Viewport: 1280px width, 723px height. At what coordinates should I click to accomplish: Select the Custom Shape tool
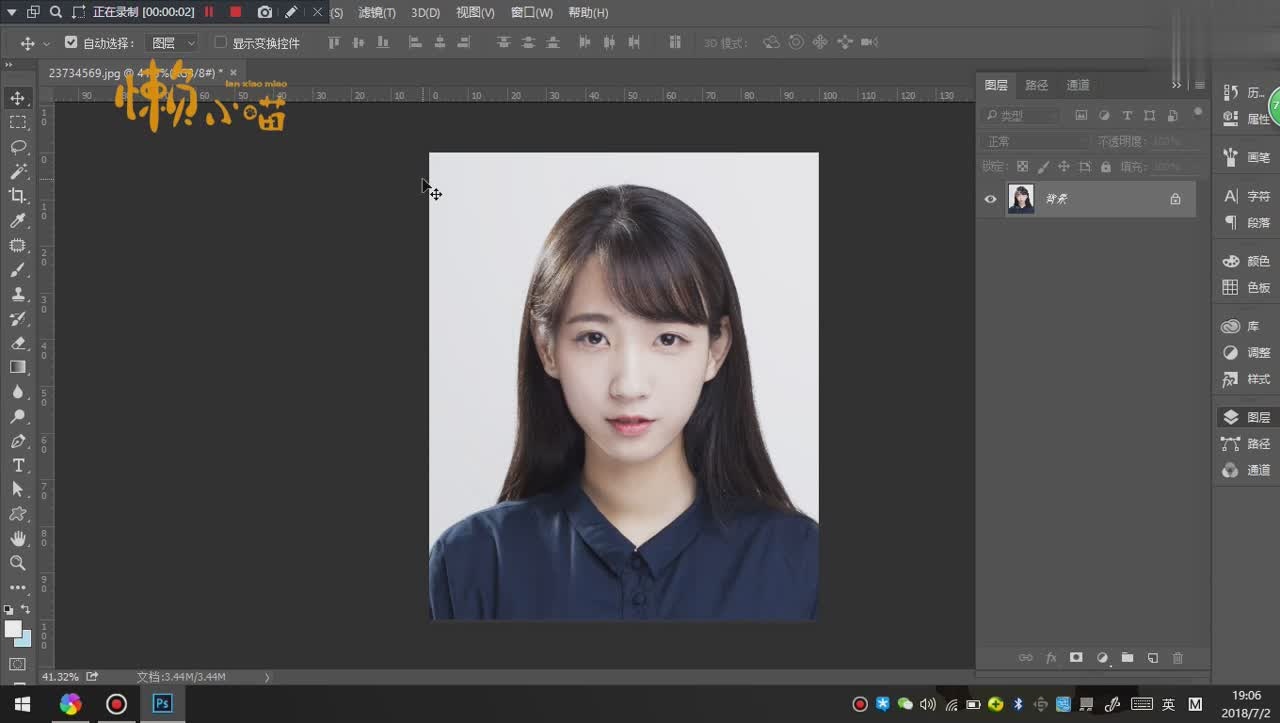tap(18, 514)
